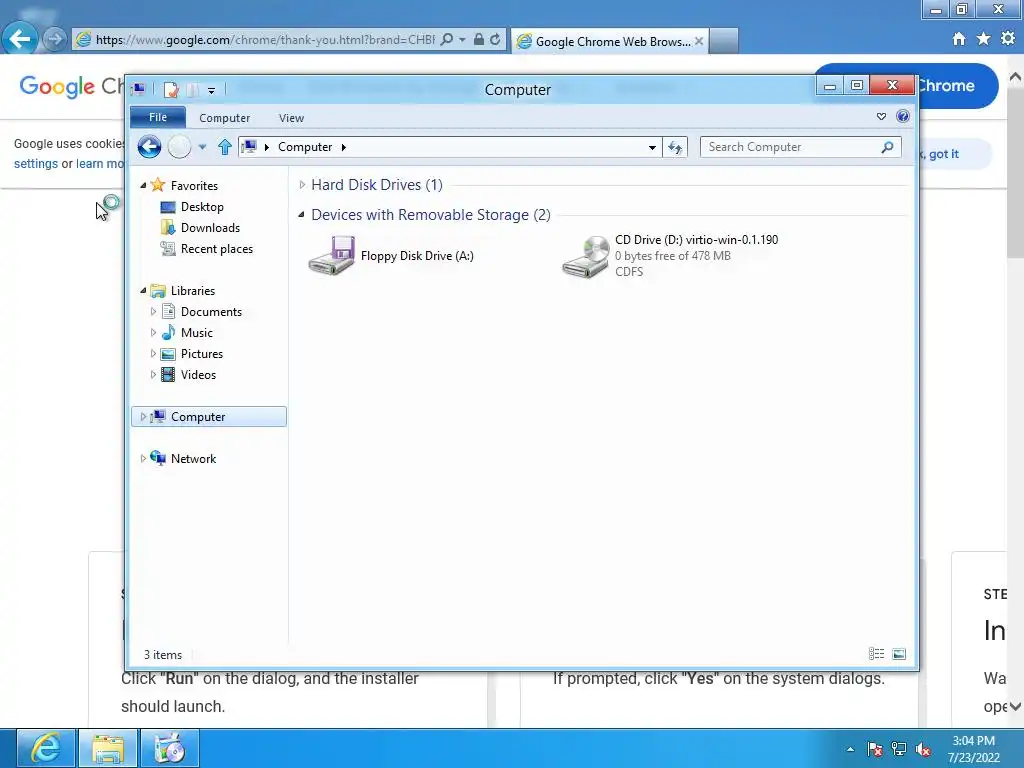Click the Properties quick access icon
Viewport: 1024px width, 768px height.
(171, 89)
